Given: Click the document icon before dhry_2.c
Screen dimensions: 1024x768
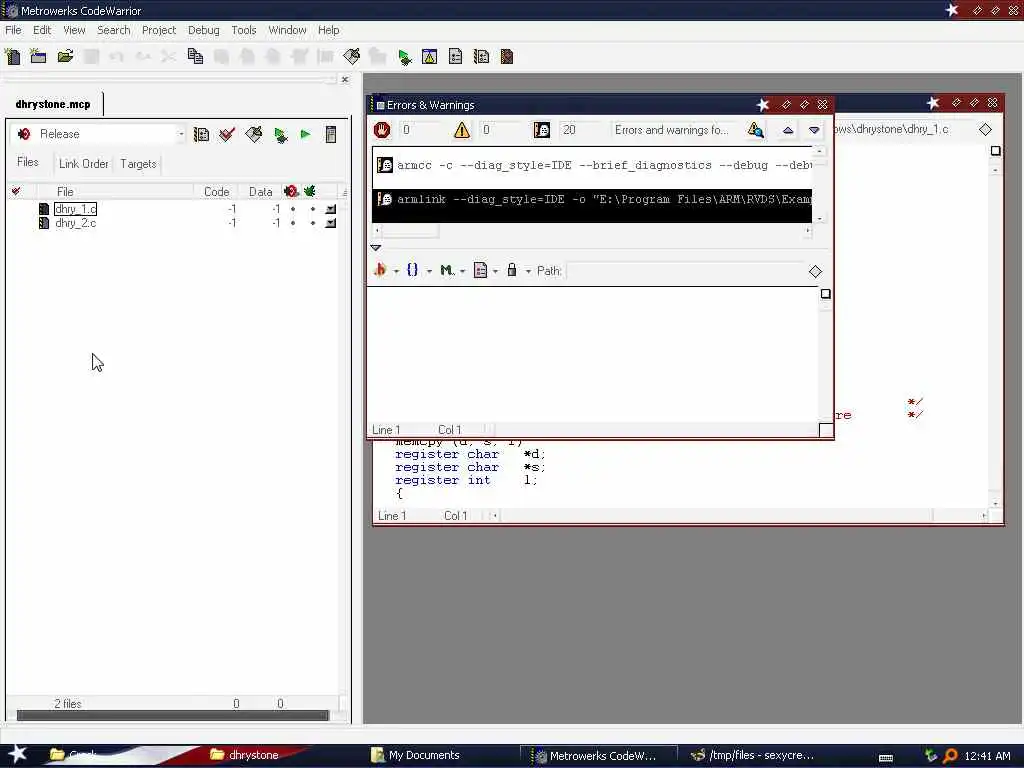Looking at the screenshot, I should 44,223.
